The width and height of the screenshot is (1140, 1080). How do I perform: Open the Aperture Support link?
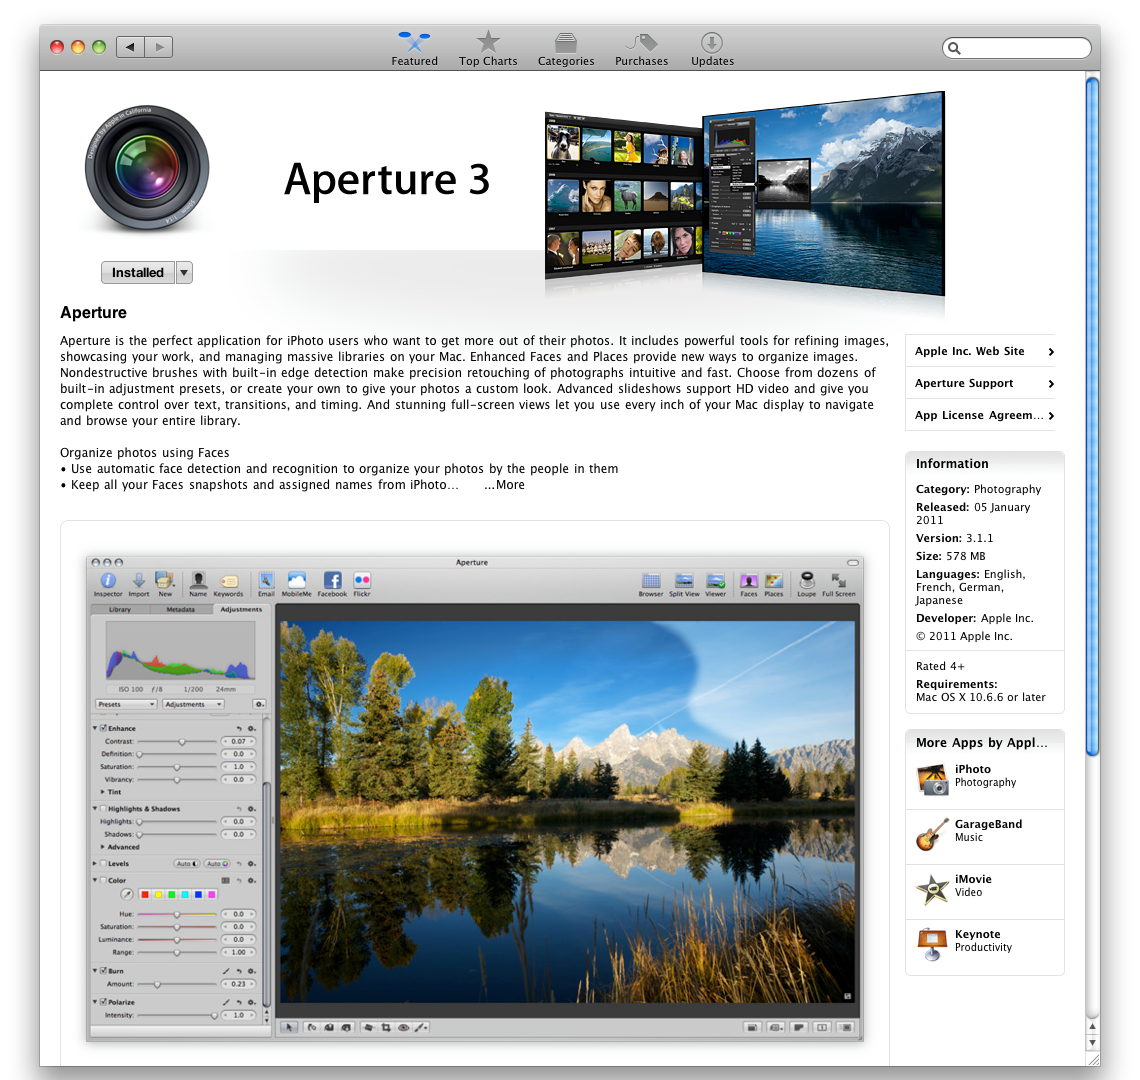(980, 383)
